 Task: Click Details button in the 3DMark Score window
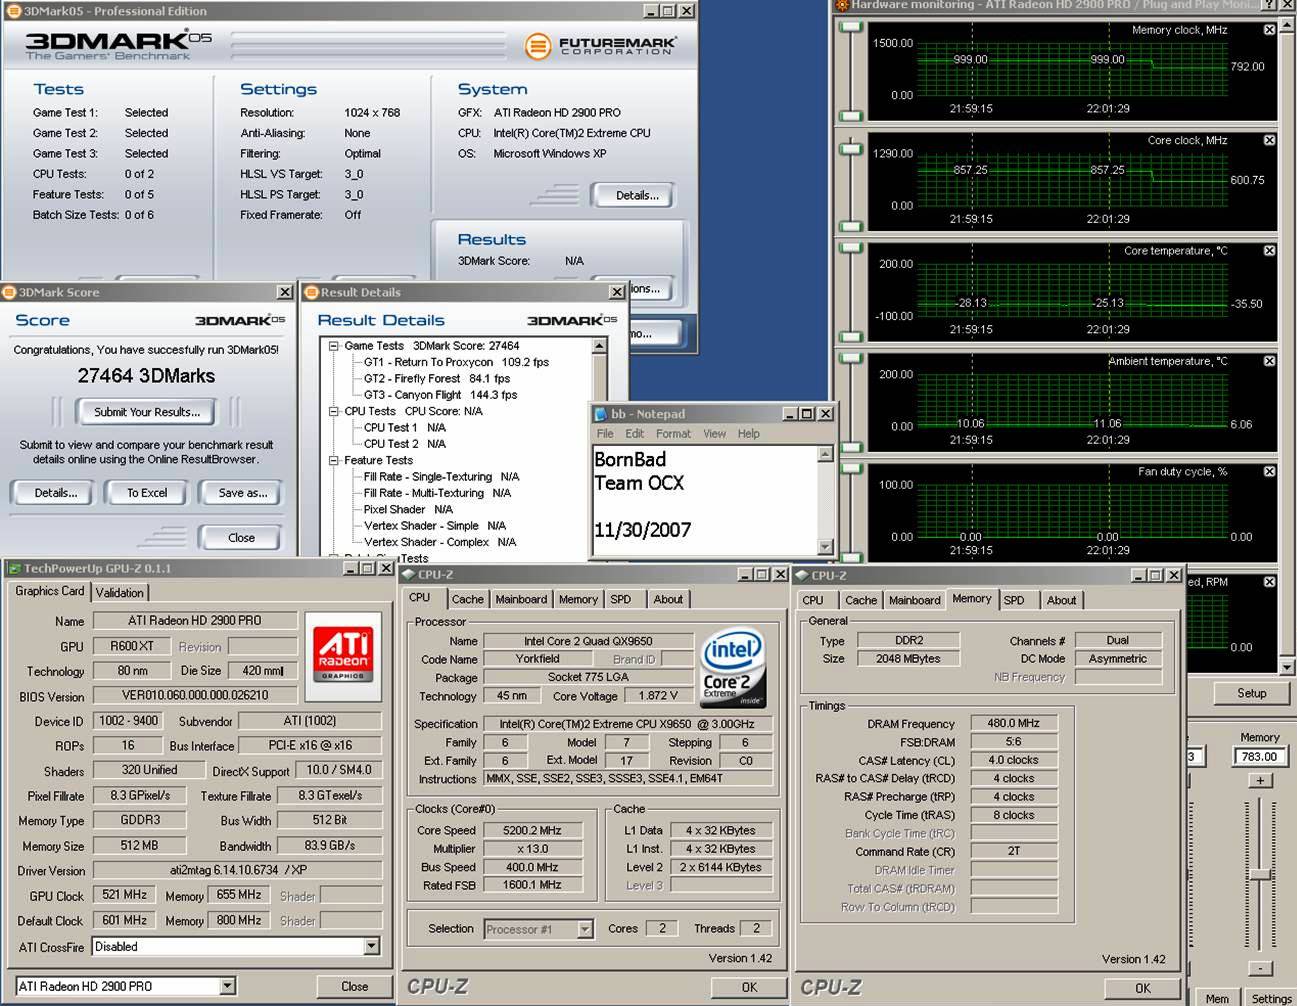[x=56, y=493]
